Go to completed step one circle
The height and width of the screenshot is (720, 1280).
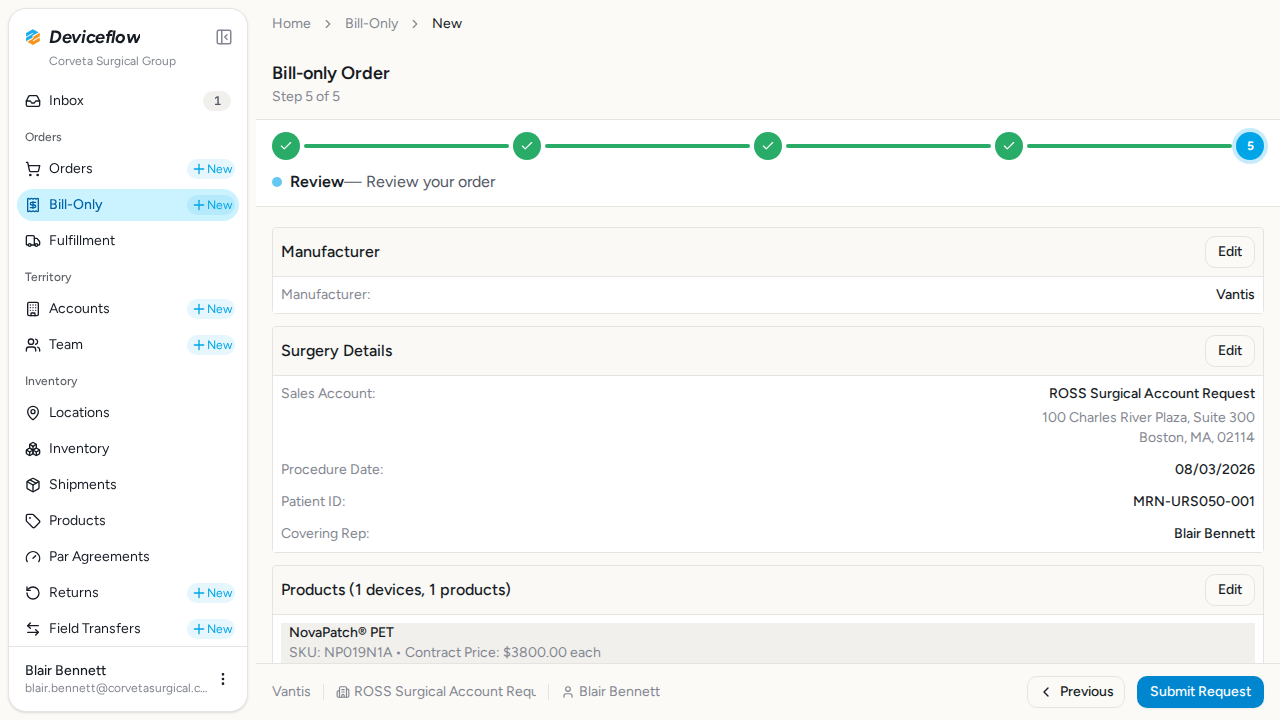(286, 146)
